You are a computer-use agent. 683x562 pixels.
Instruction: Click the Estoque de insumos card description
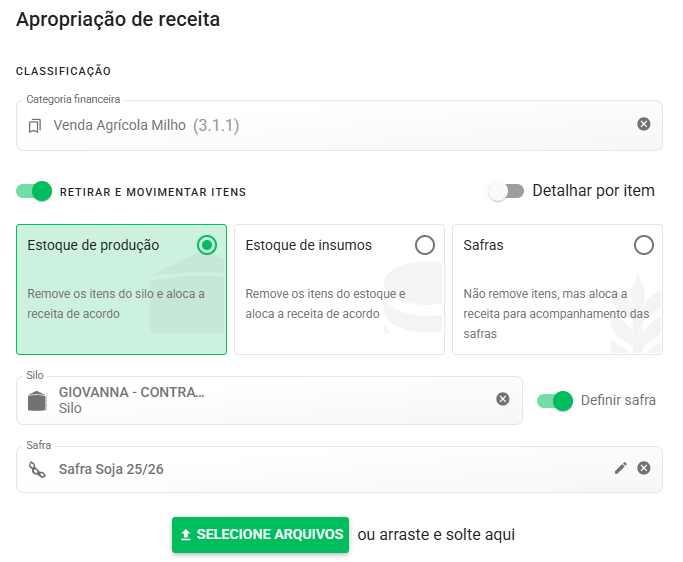(326, 304)
